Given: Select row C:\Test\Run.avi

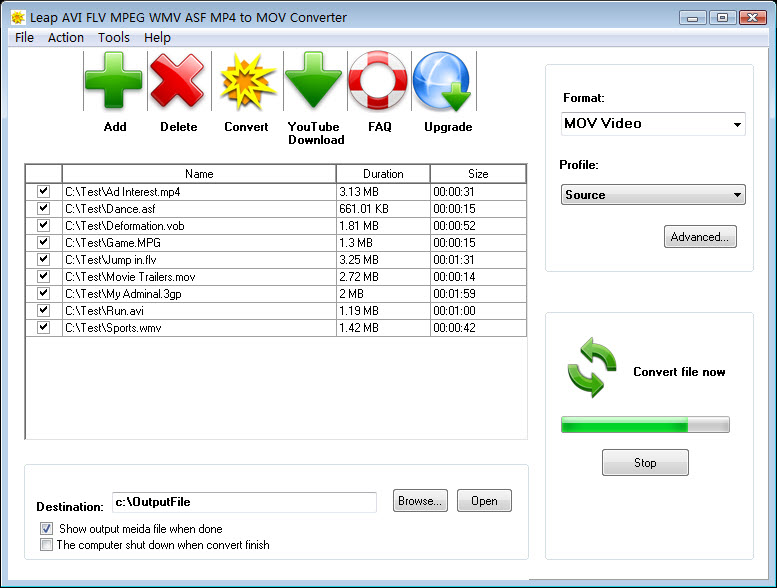Looking at the screenshot, I should pyautogui.click(x=276, y=311).
